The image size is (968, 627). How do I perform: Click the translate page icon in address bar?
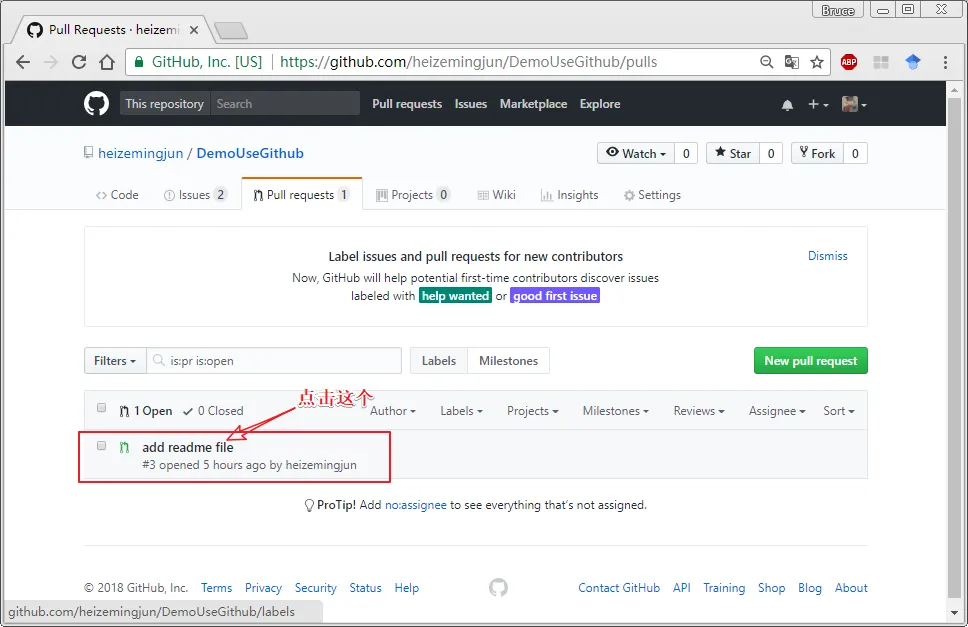(x=792, y=62)
